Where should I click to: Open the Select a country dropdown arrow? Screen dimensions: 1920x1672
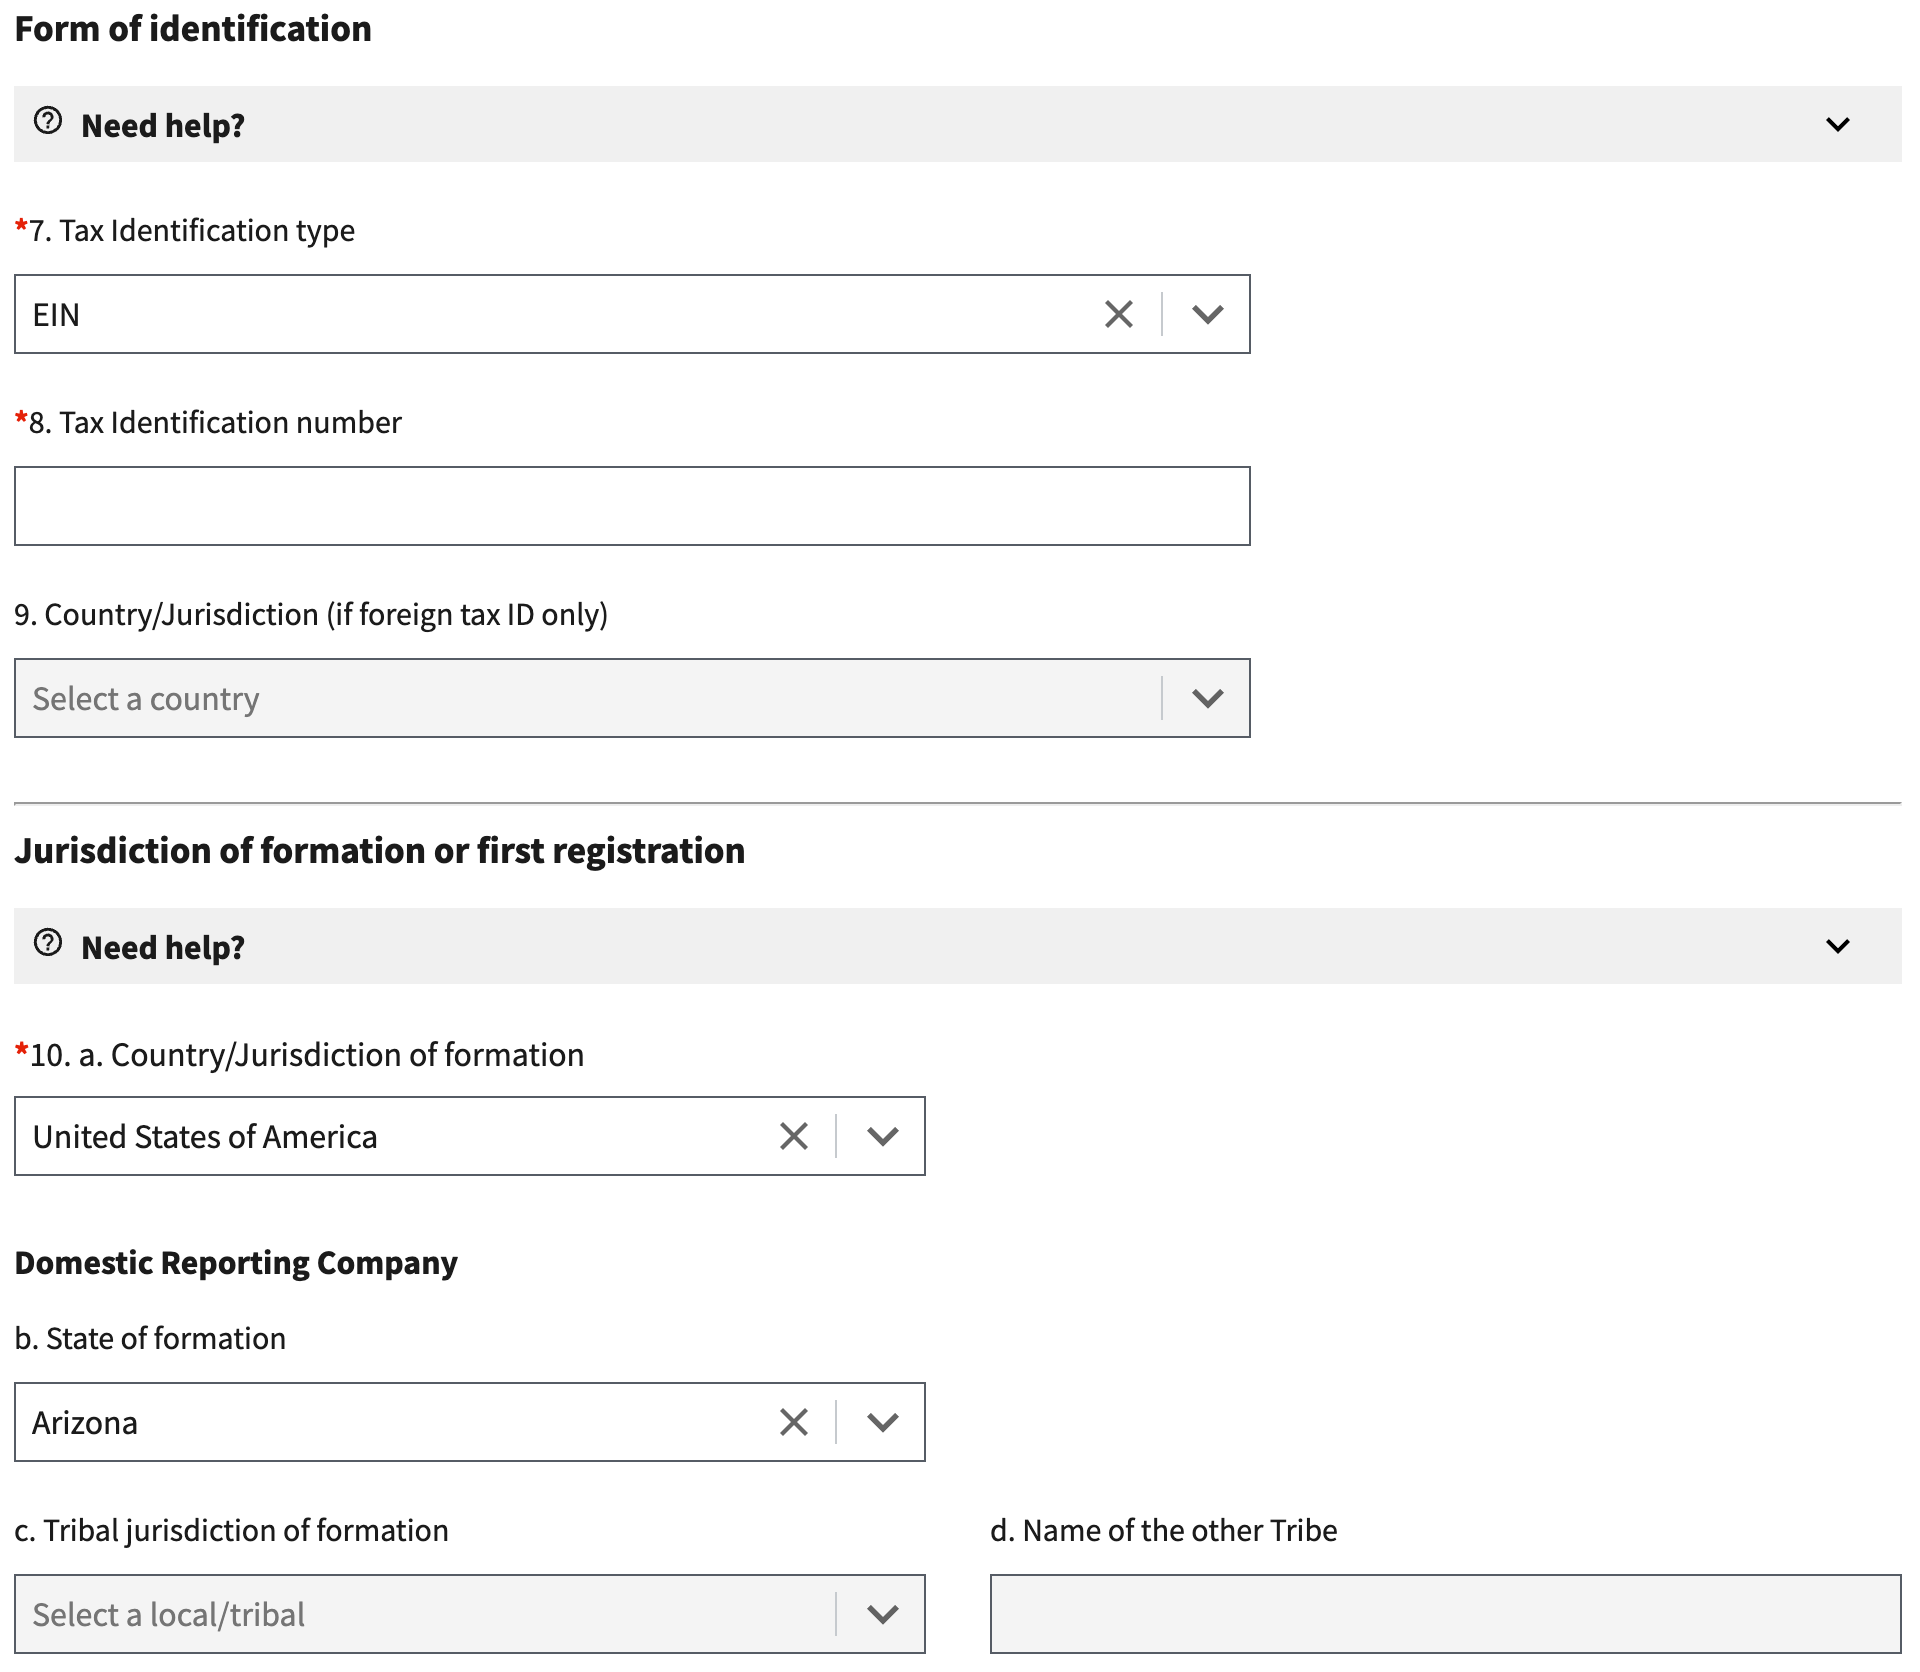point(1207,698)
